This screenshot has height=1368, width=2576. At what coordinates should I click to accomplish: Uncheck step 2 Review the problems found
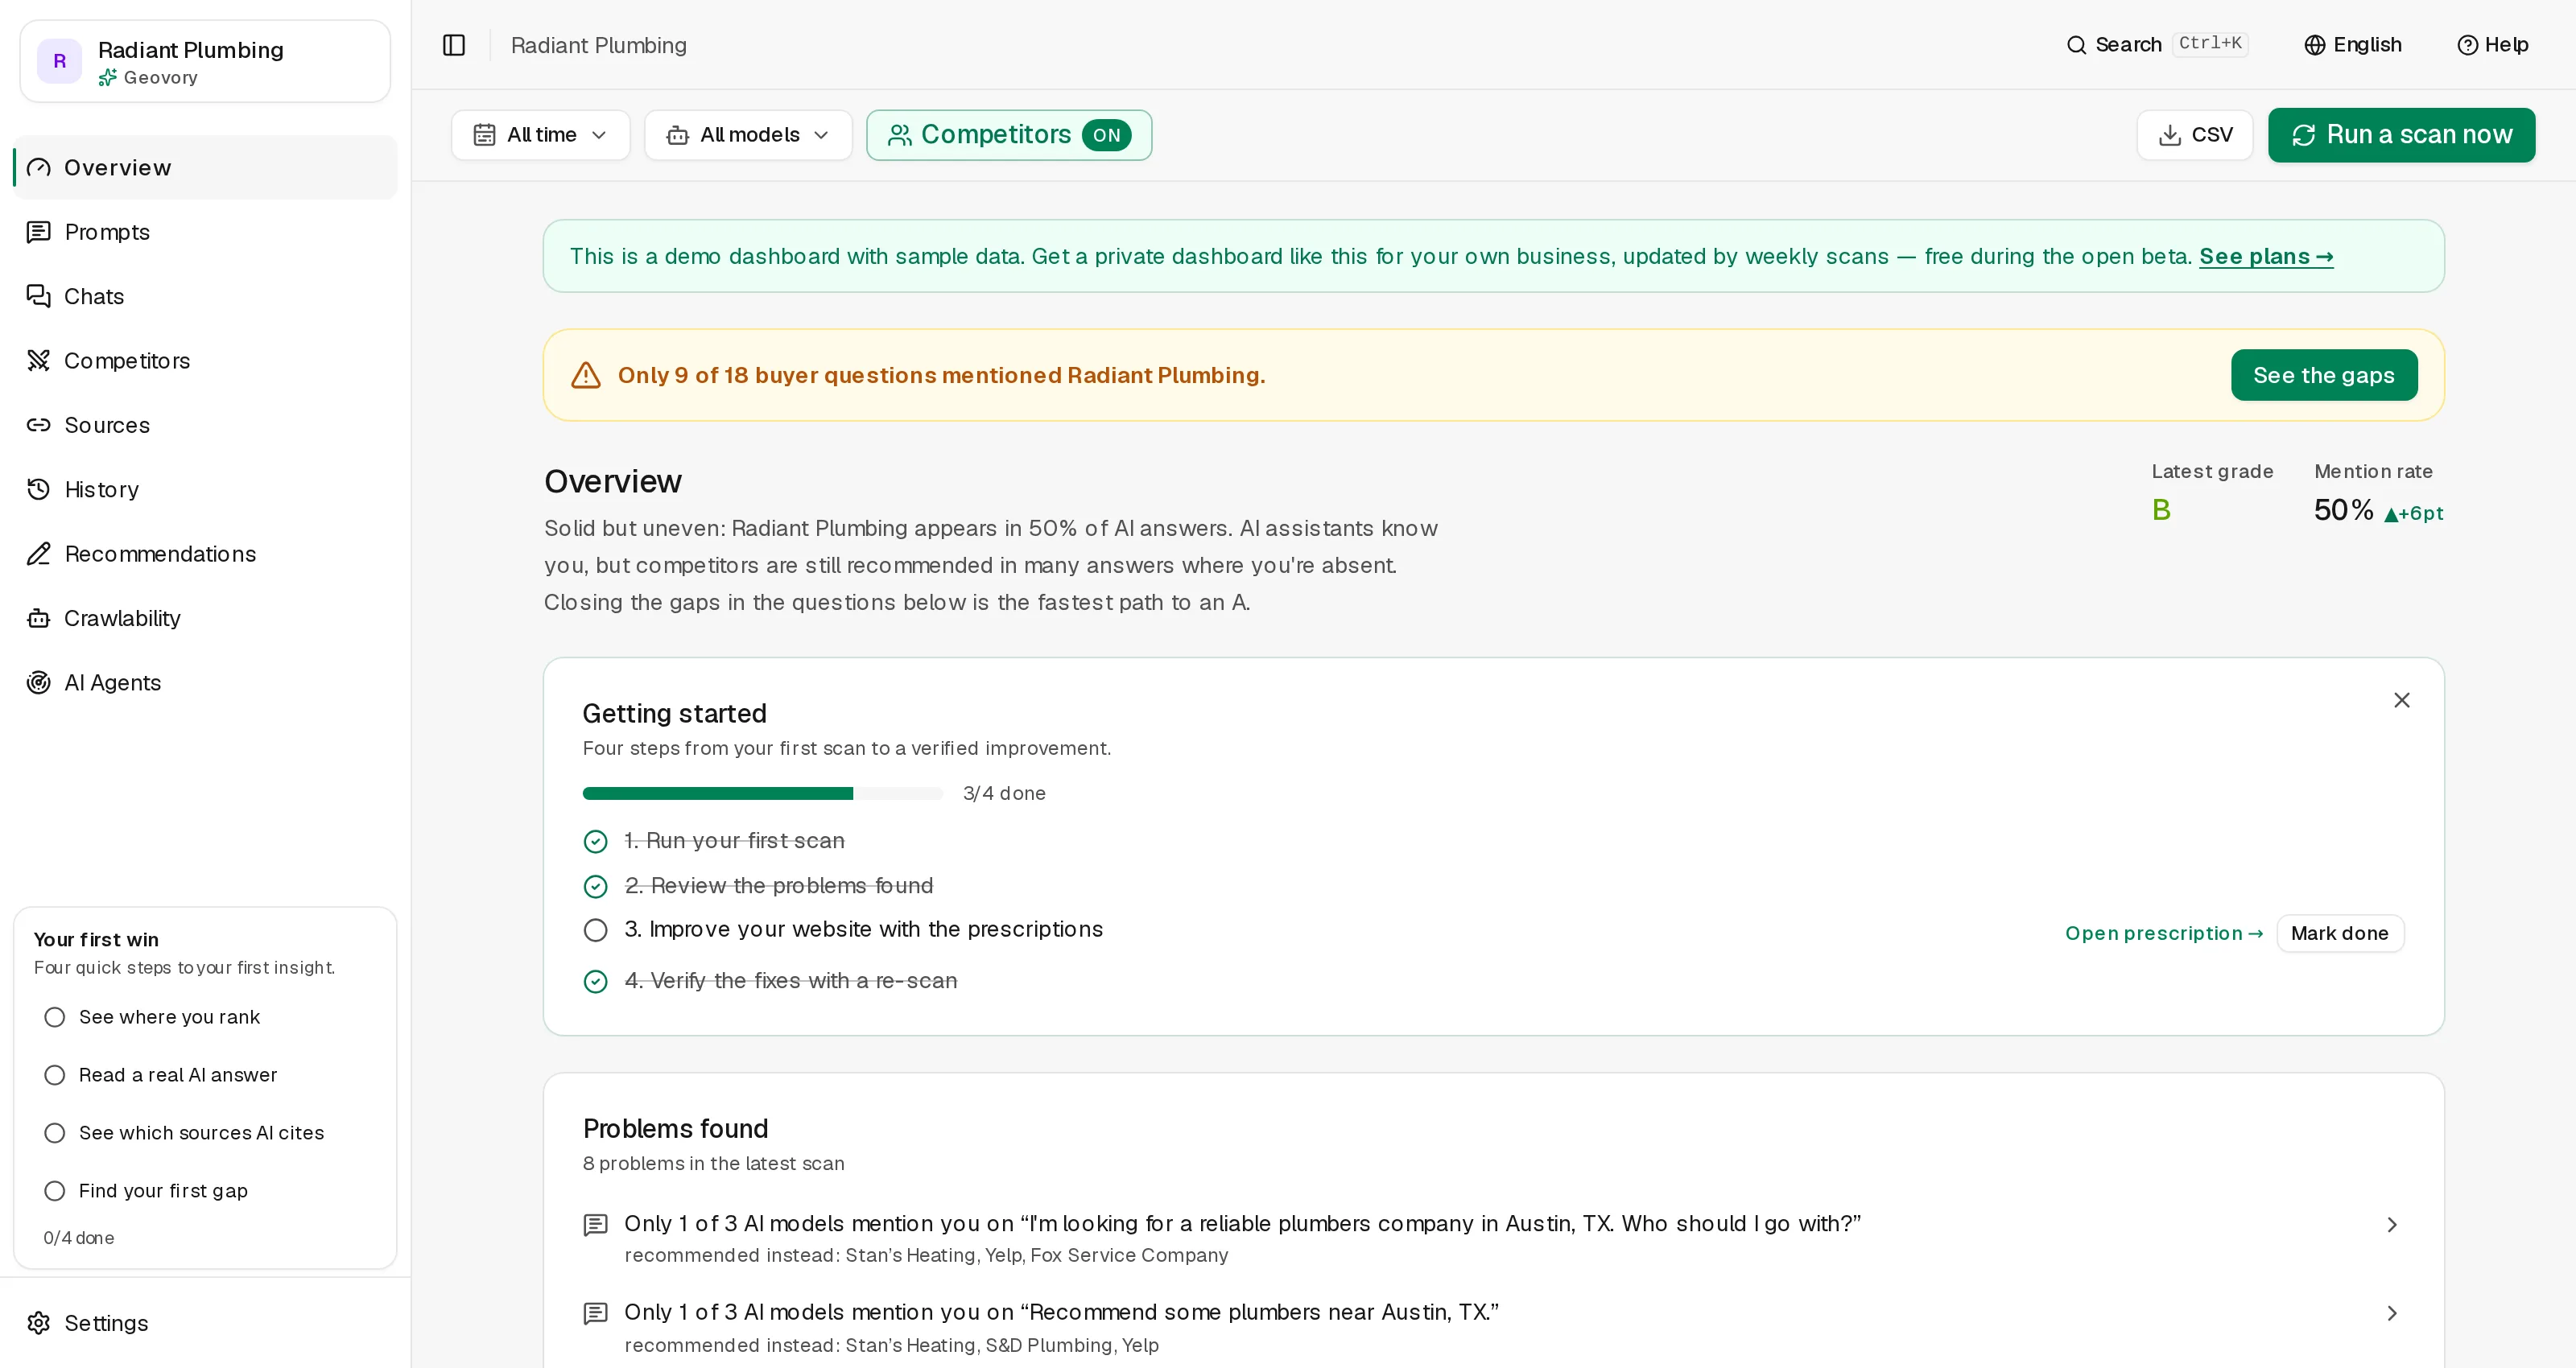pos(596,887)
